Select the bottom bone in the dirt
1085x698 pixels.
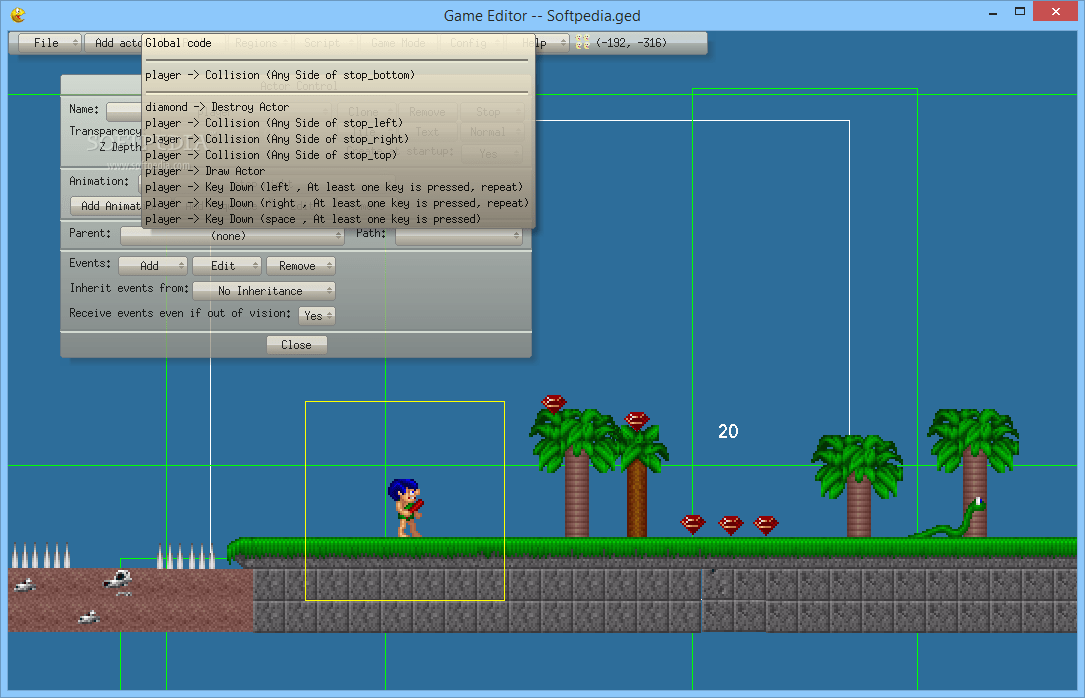pos(89,617)
